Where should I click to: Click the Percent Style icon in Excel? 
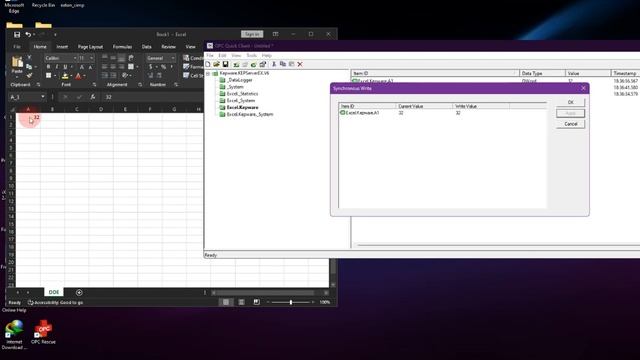[163, 67]
